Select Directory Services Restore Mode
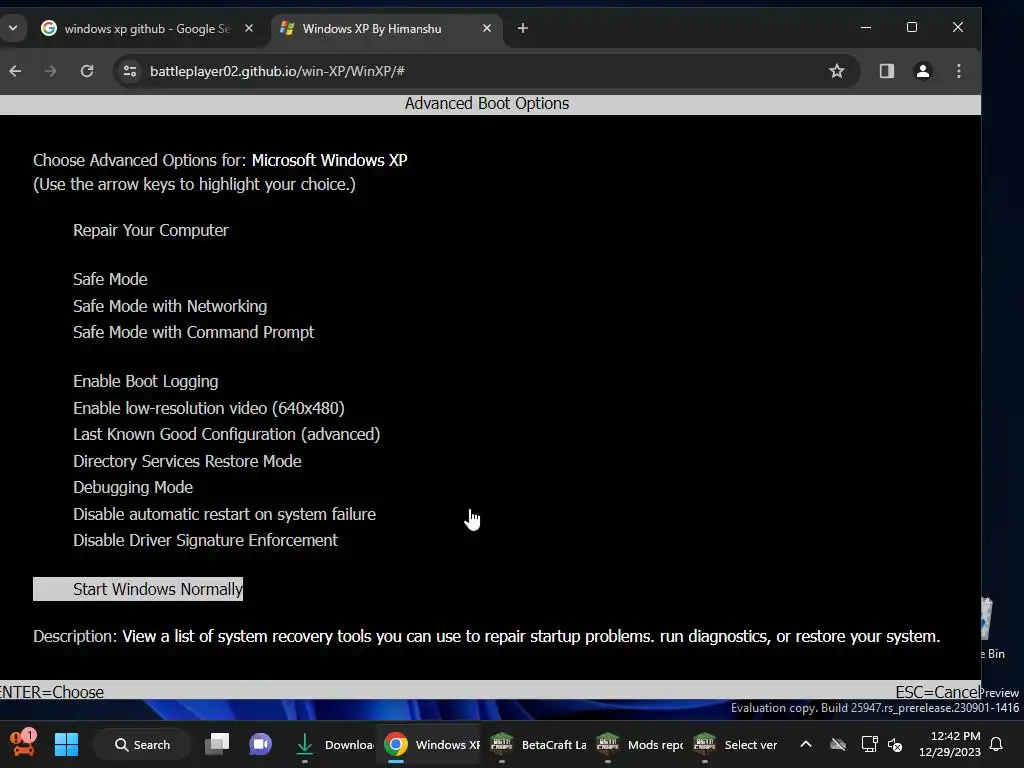1024x768 pixels. [x=187, y=461]
